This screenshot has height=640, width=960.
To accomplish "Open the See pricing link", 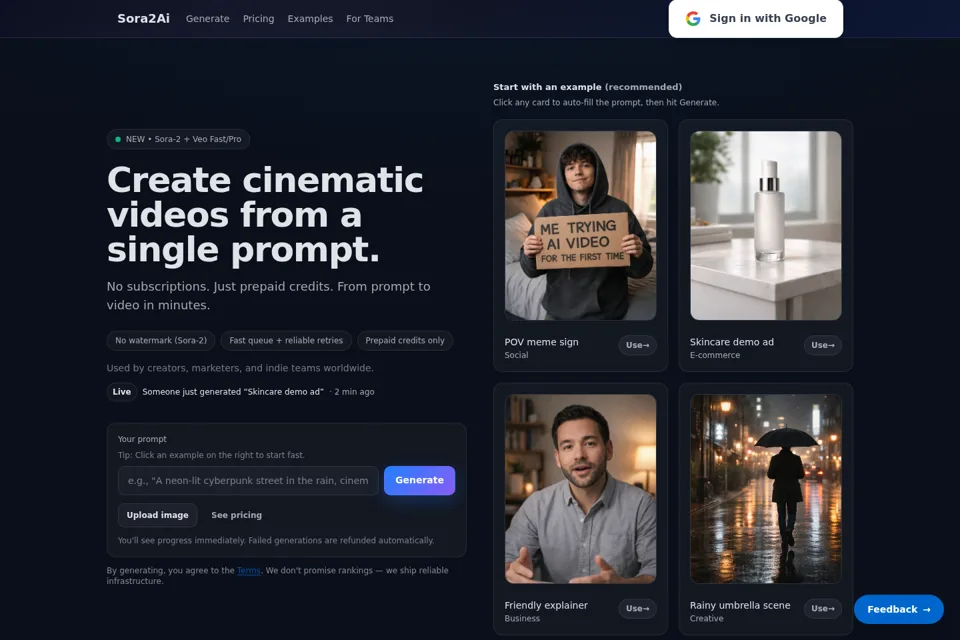I will tap(236, 515).
